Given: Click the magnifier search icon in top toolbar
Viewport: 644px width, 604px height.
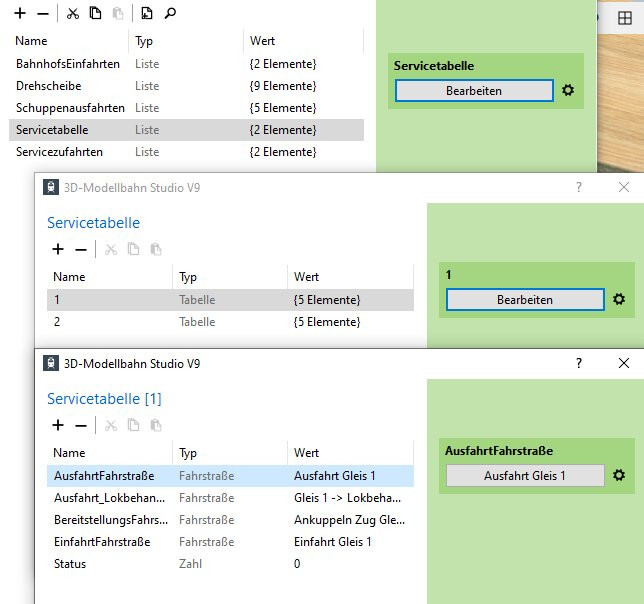Looking at the screenshot, I should (170, 14).
